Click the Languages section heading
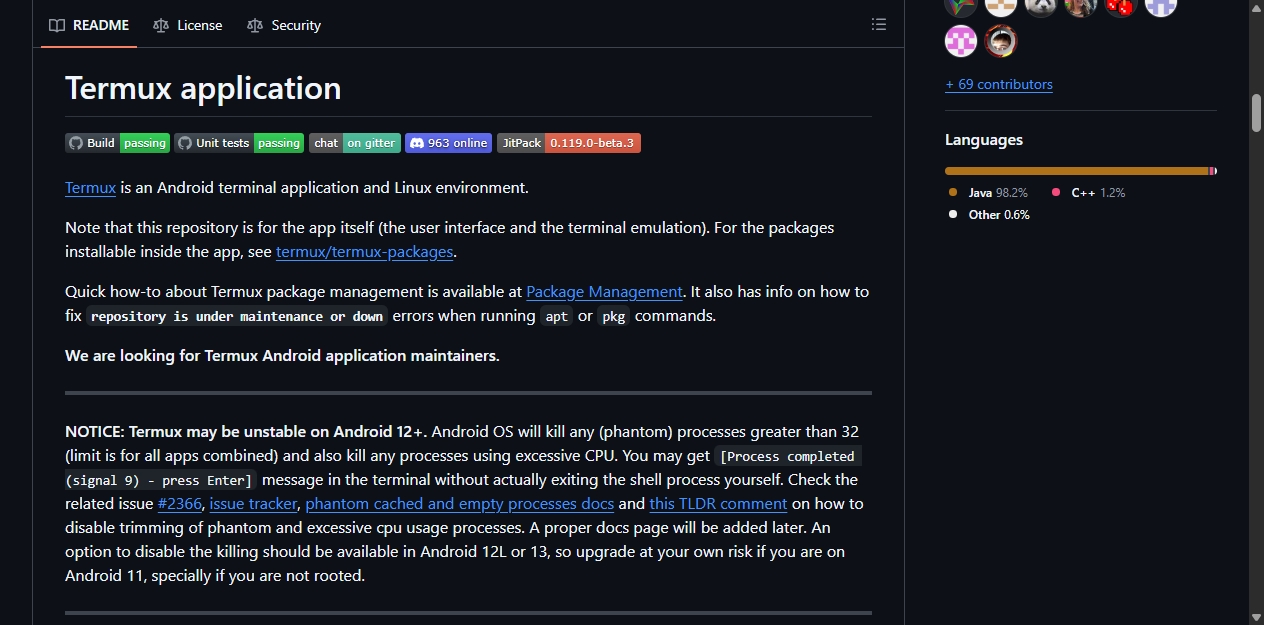The height and width of the screenshot is (625, 1264). 984,140
